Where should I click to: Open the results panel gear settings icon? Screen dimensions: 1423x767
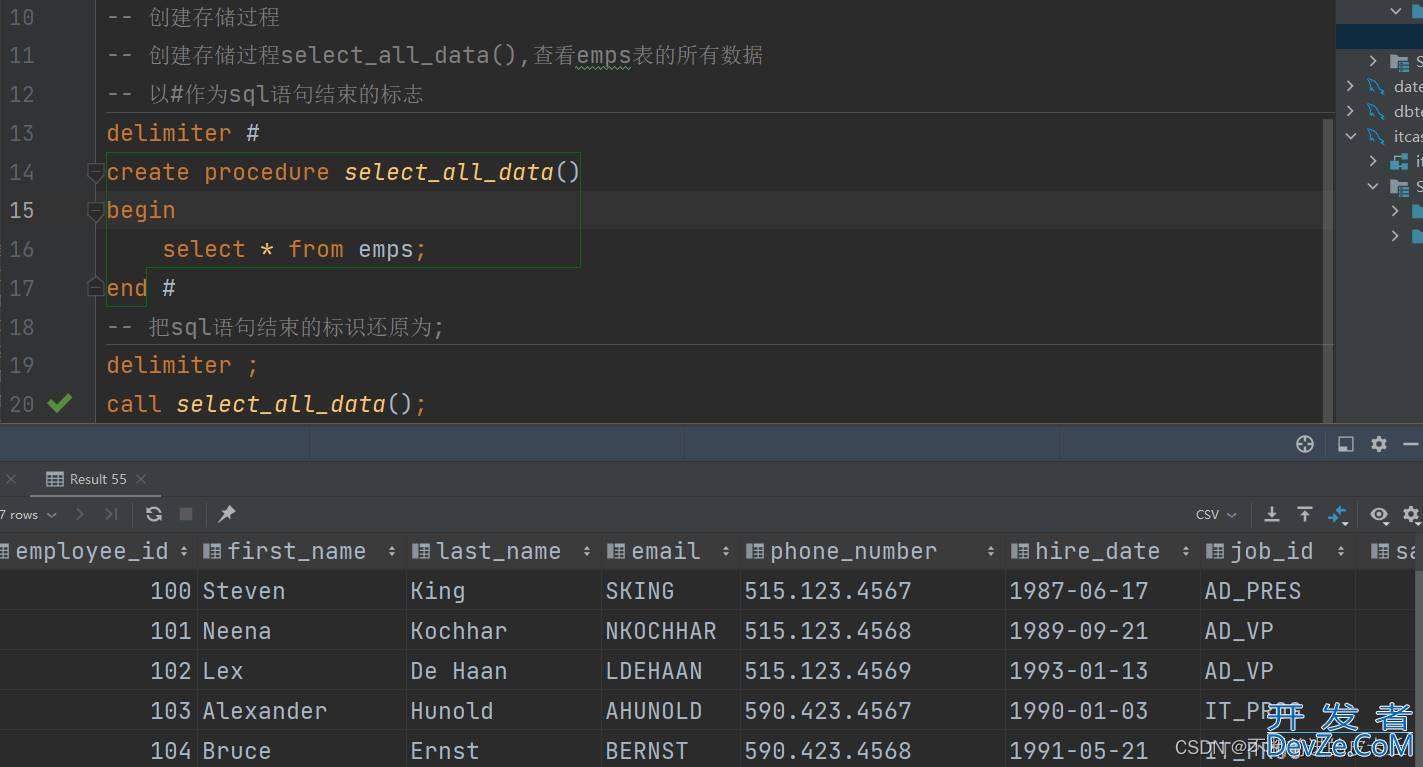coord(1378,444)
